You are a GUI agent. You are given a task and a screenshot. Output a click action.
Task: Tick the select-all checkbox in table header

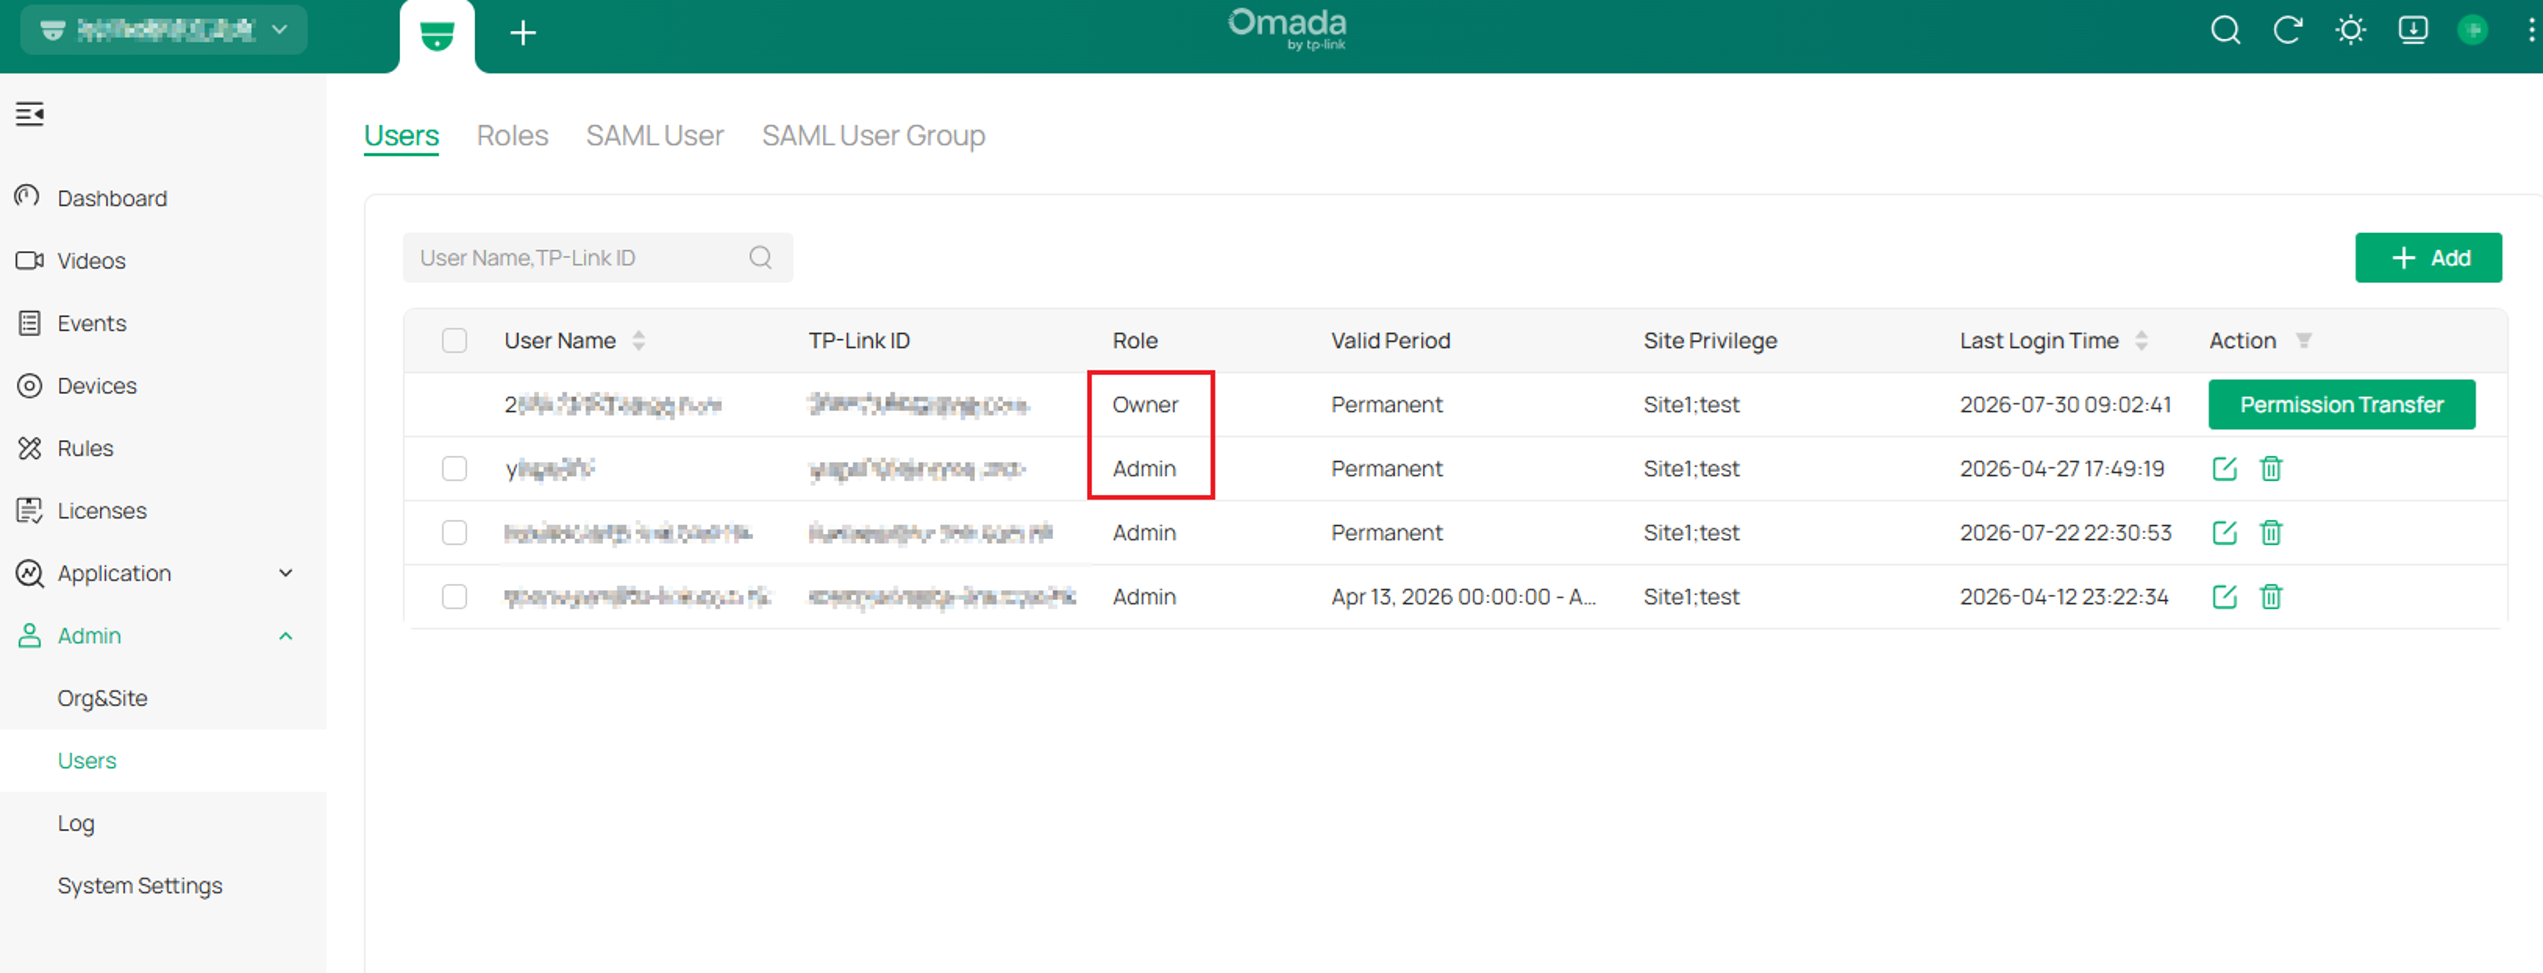454,341
